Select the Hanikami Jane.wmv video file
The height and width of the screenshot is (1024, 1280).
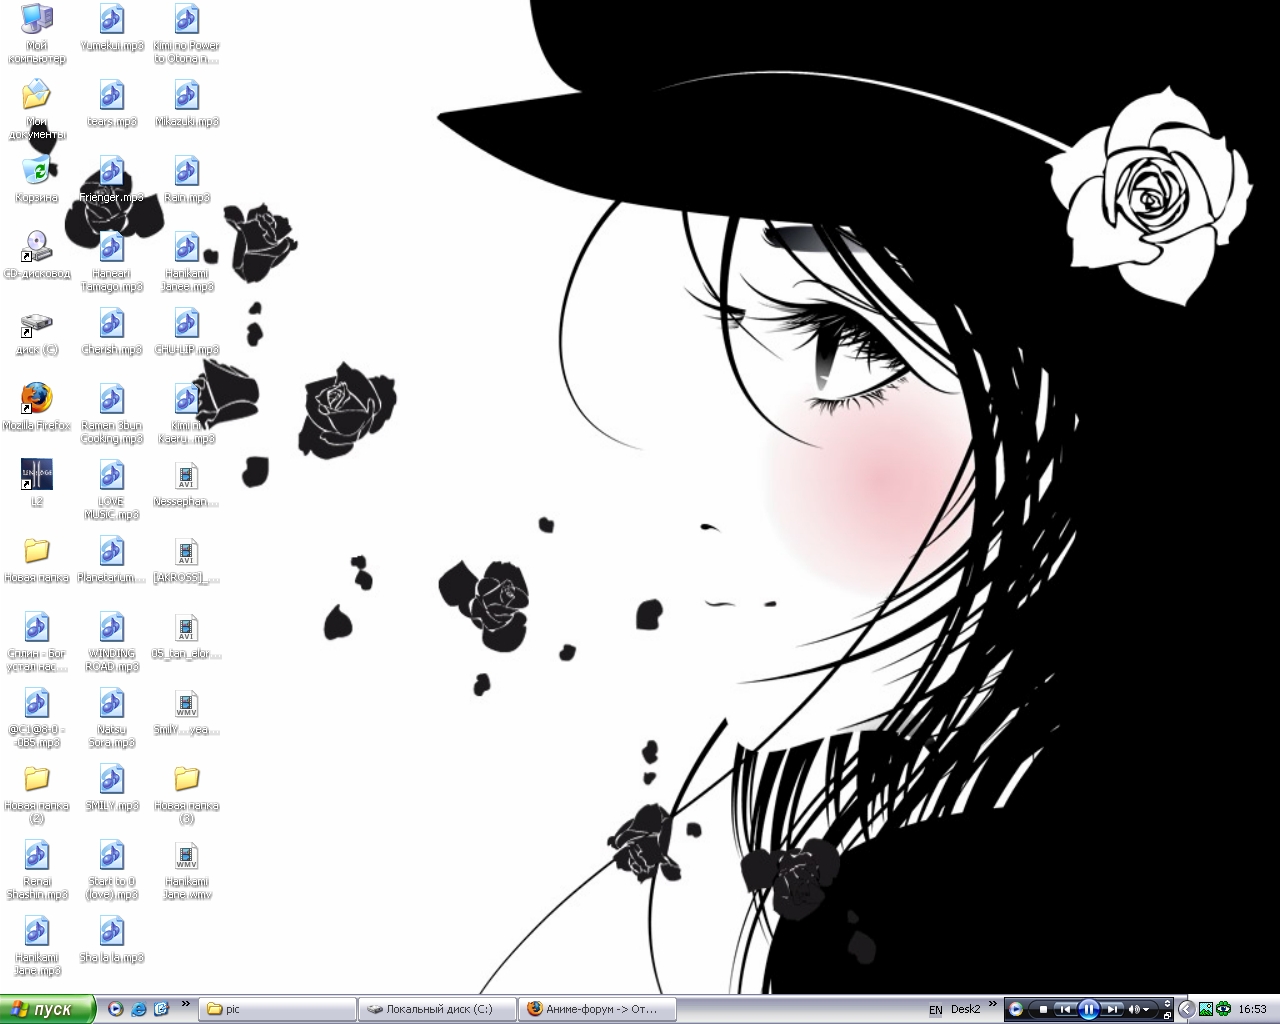[187, 870]
